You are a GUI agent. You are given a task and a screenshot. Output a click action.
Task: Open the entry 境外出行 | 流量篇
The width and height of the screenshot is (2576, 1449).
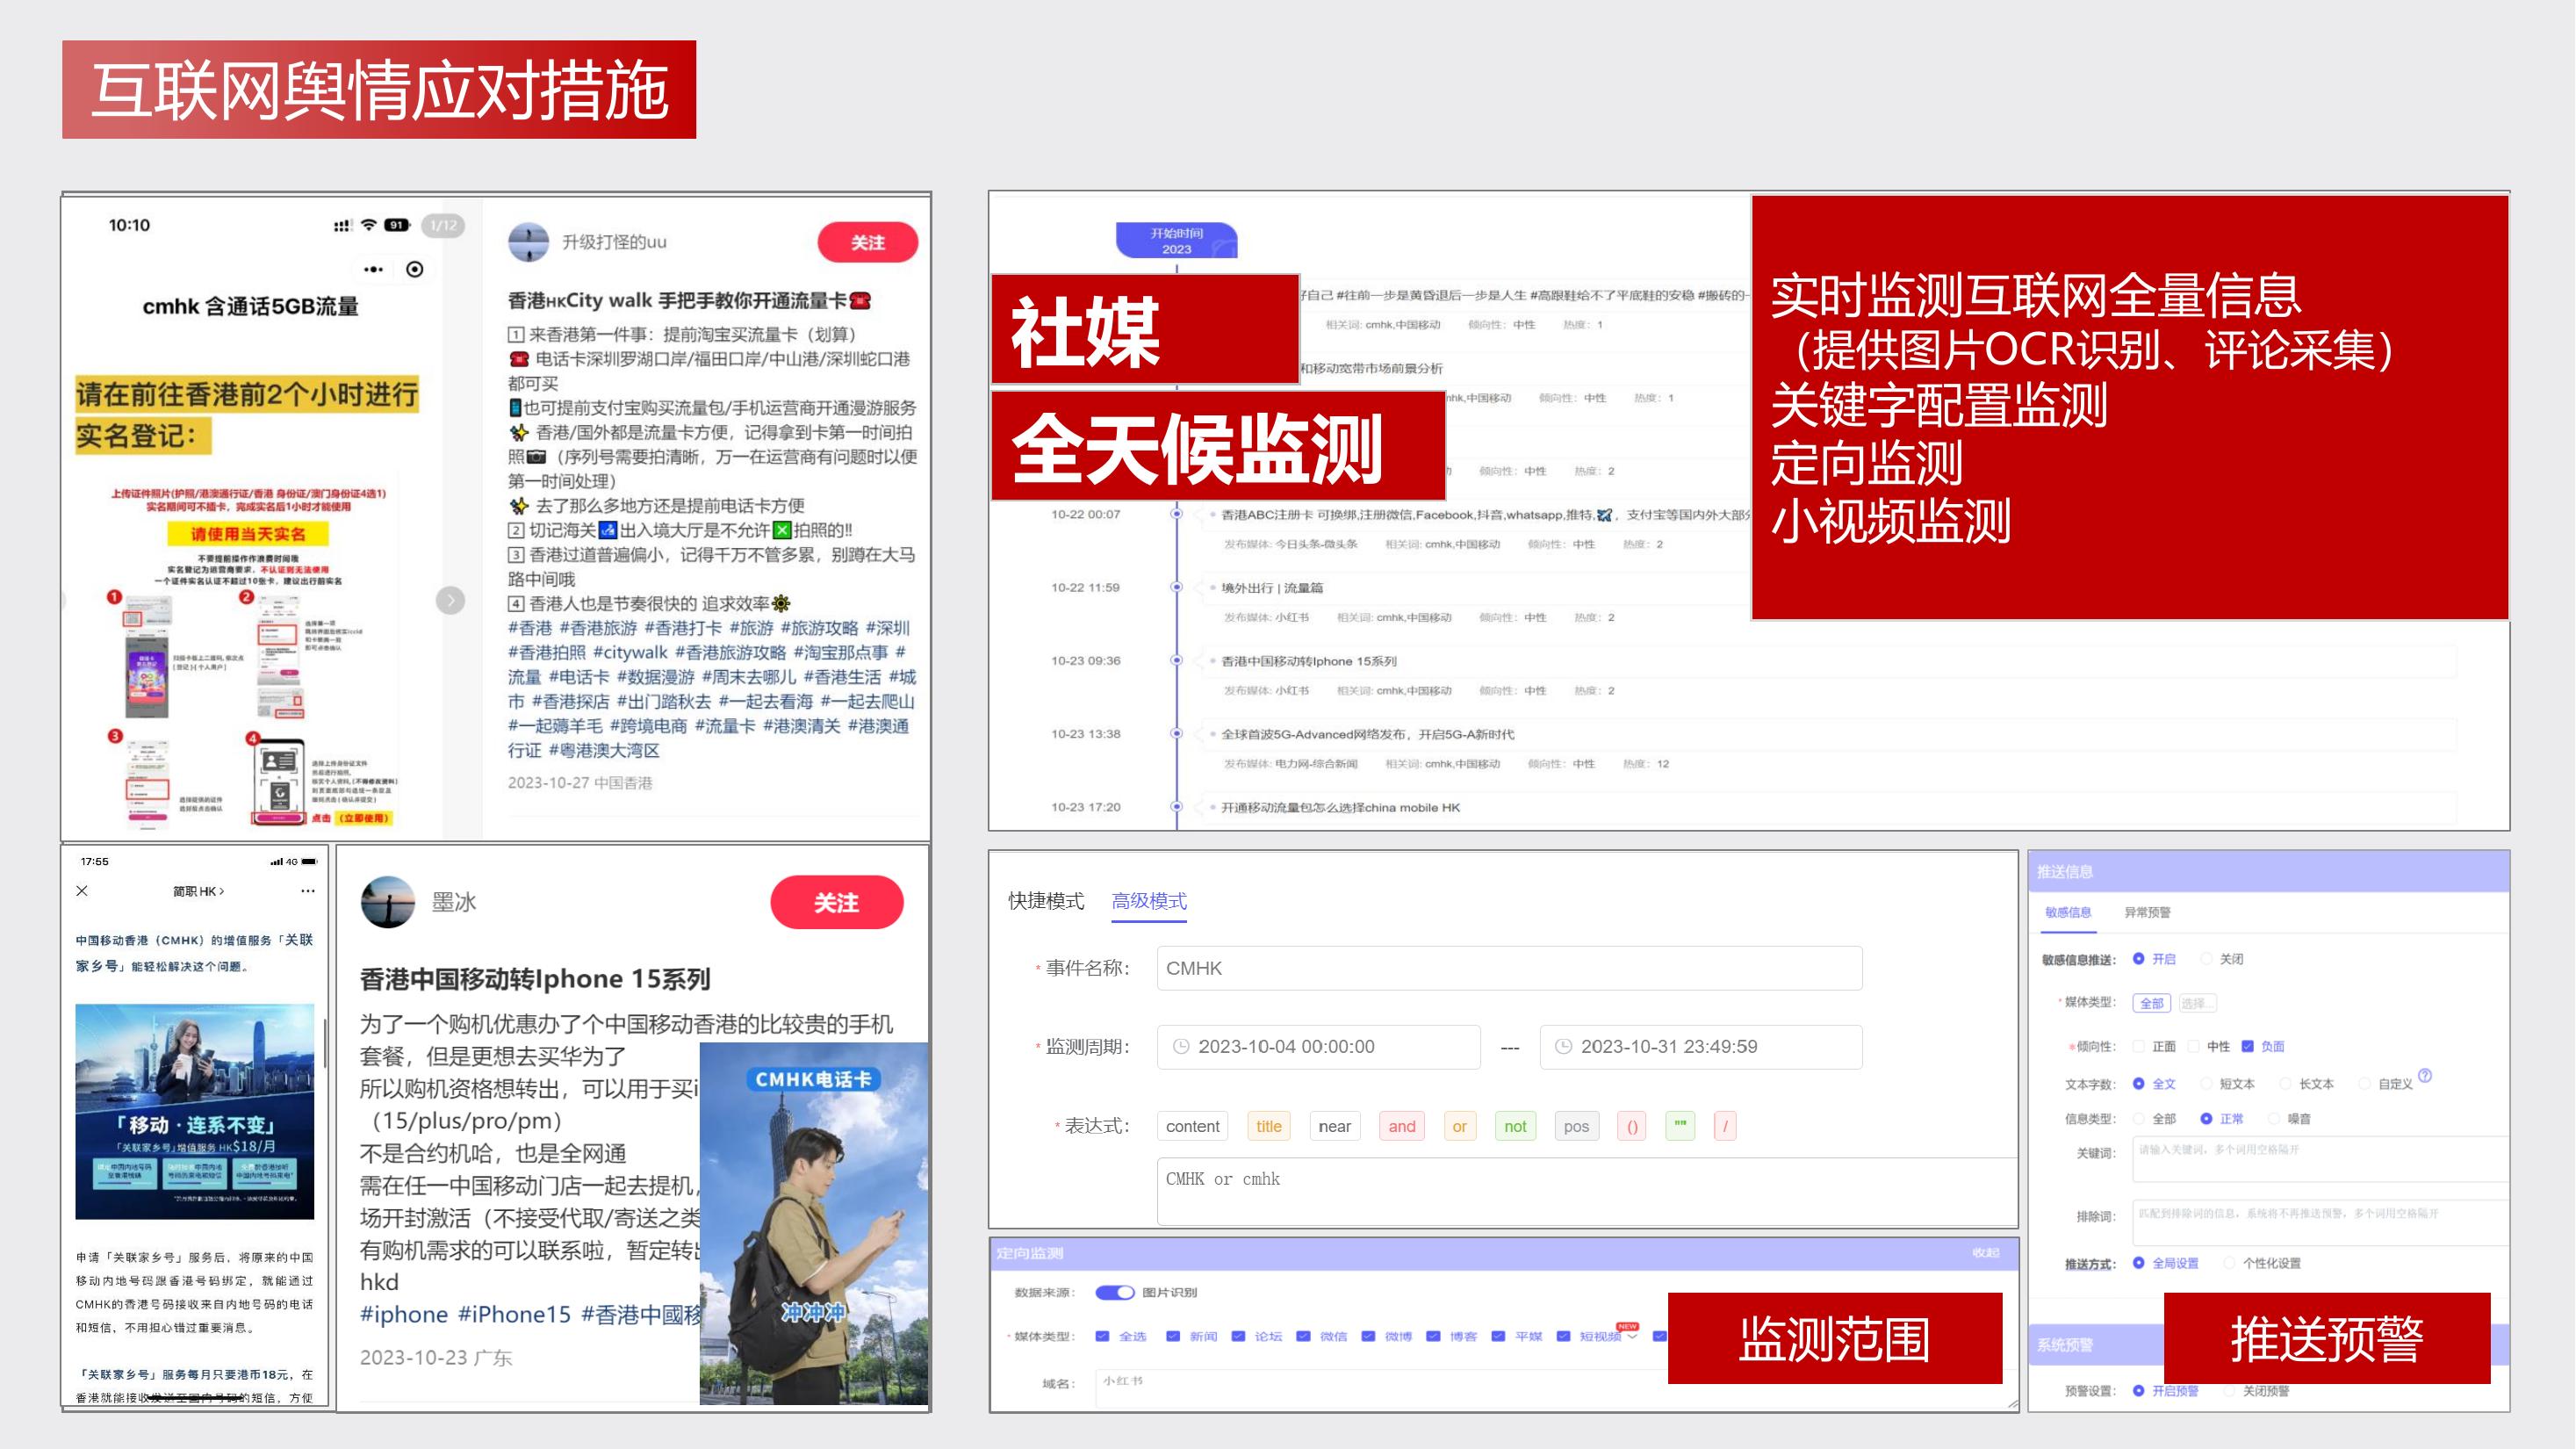(x=1272, y=588)
